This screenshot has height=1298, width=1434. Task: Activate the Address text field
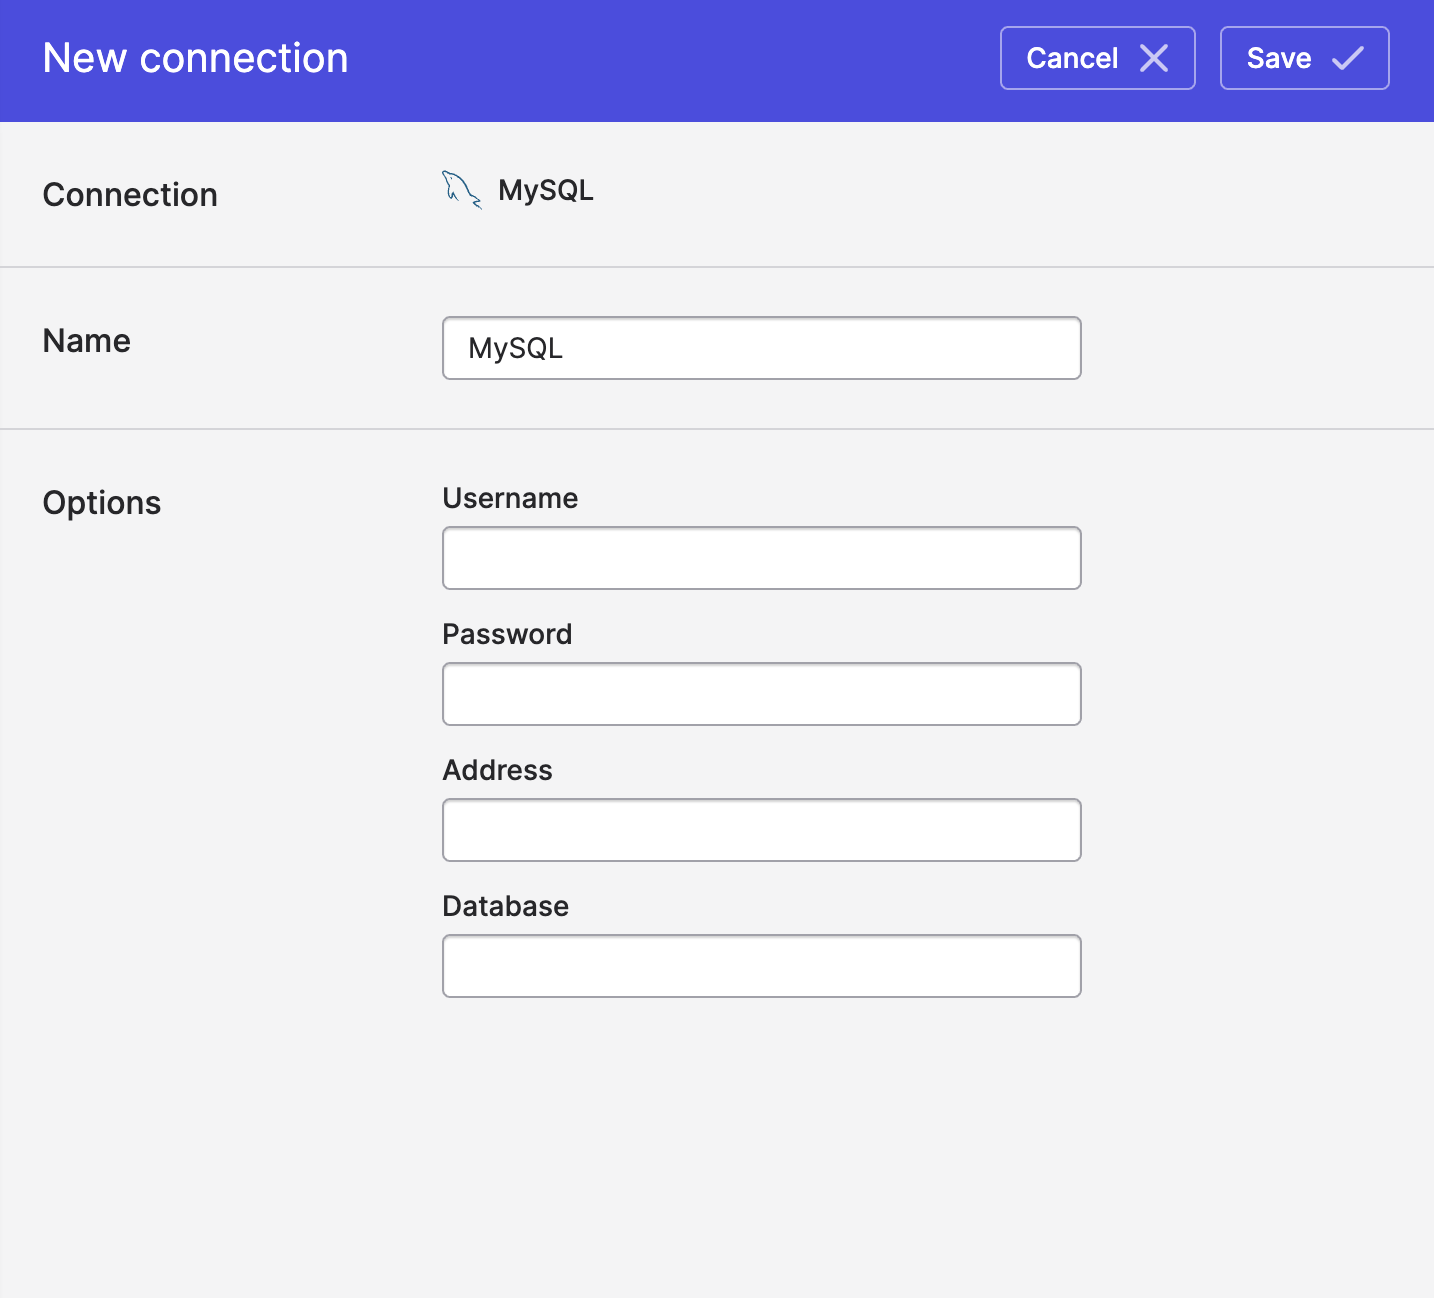pos(762,830)
